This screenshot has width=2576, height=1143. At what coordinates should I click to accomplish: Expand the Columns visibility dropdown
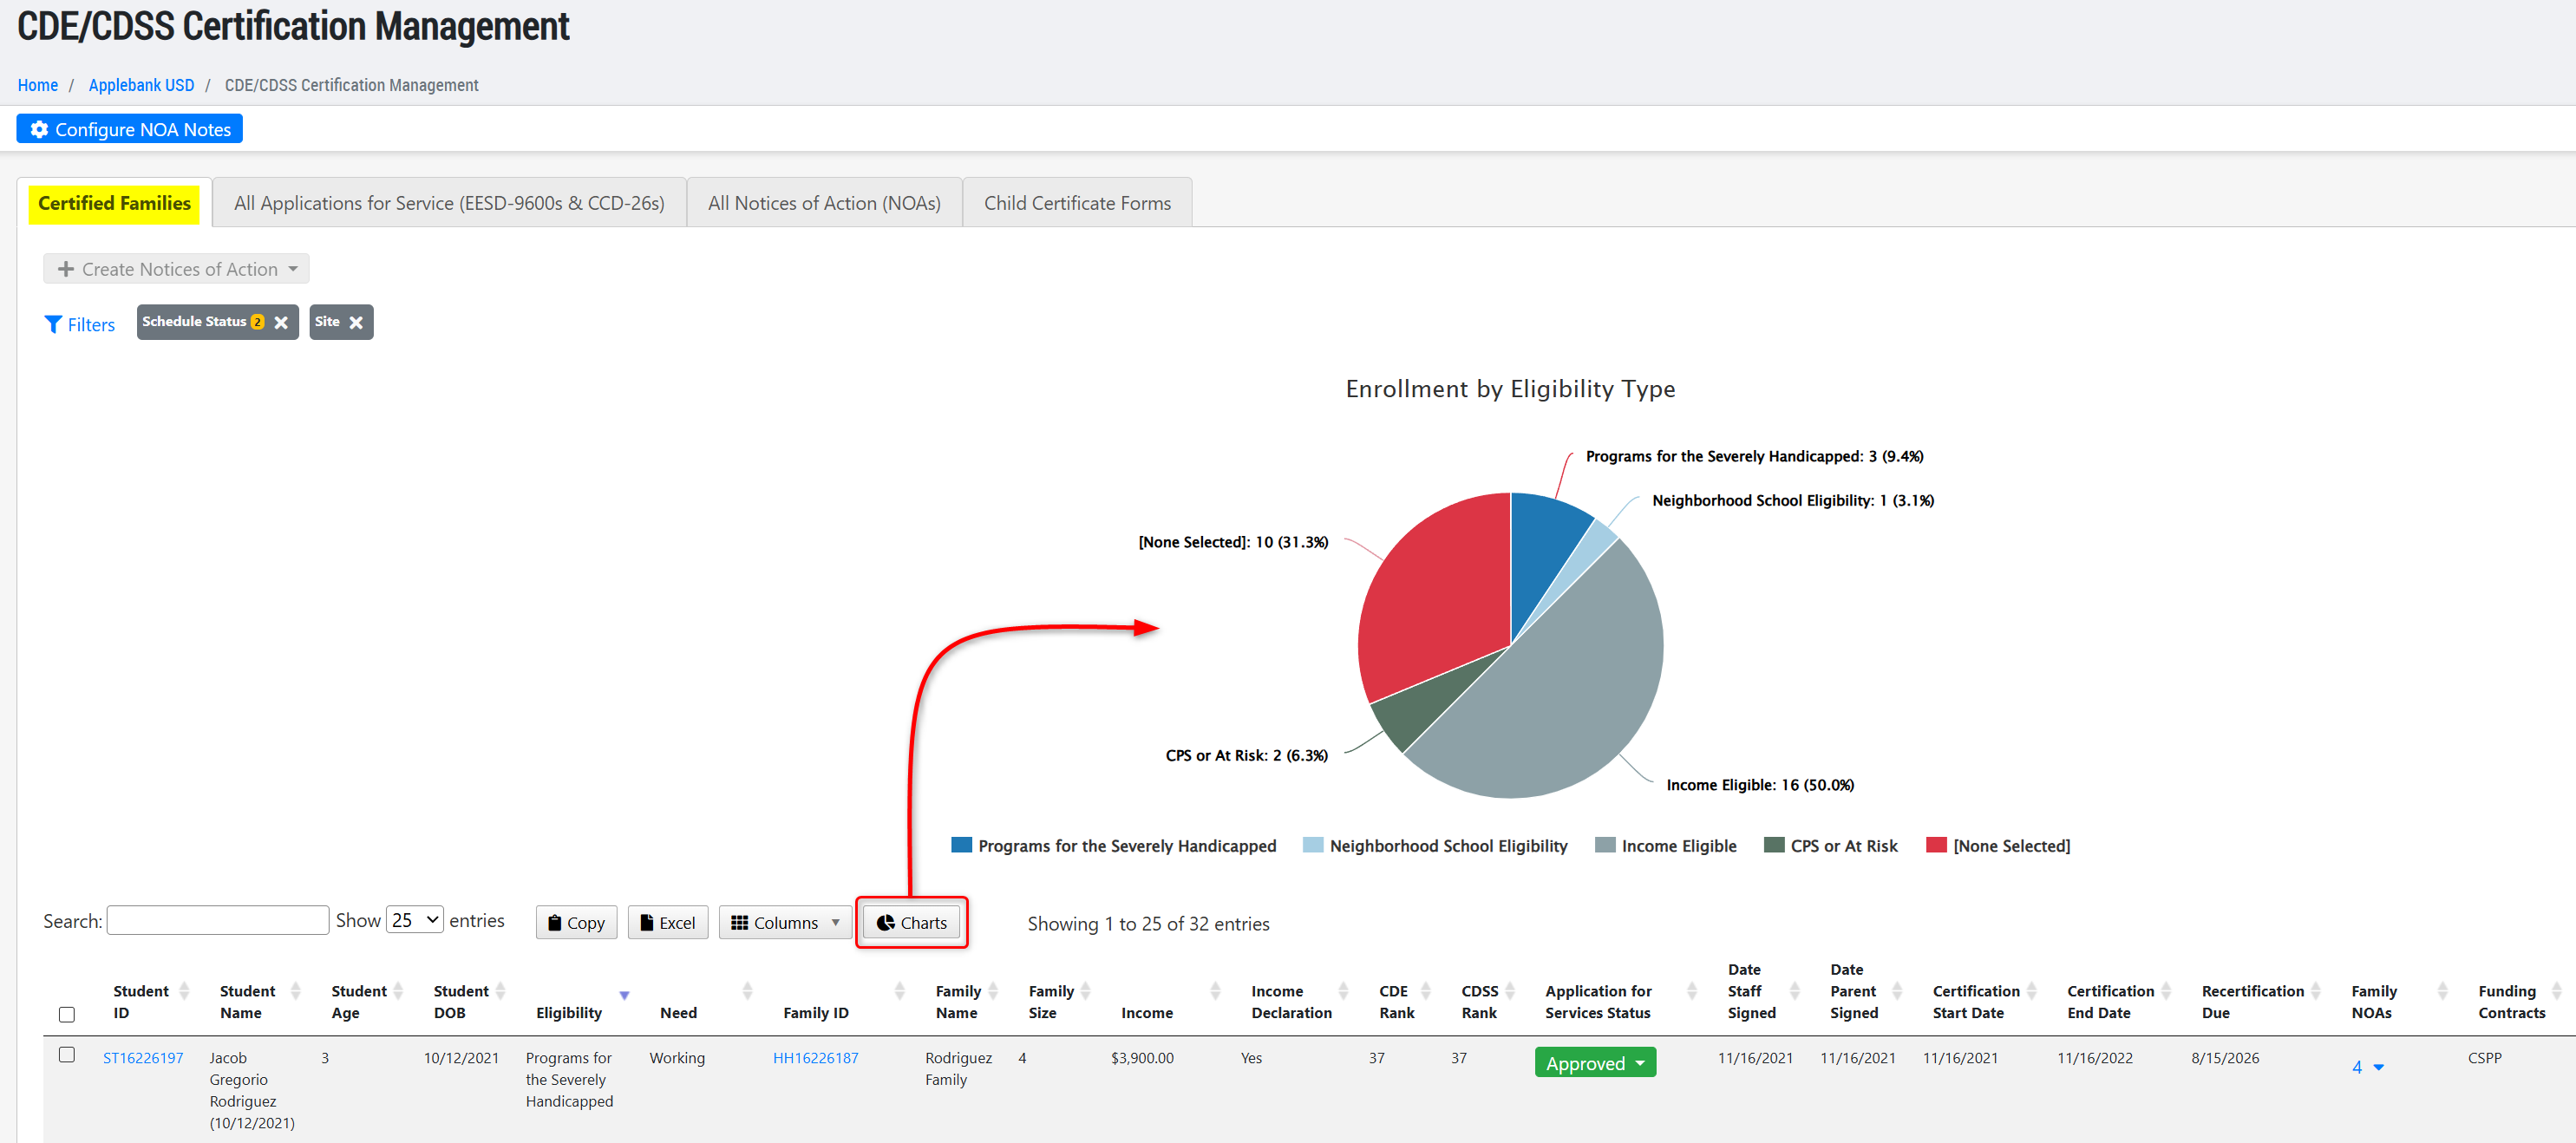(785, 922)
